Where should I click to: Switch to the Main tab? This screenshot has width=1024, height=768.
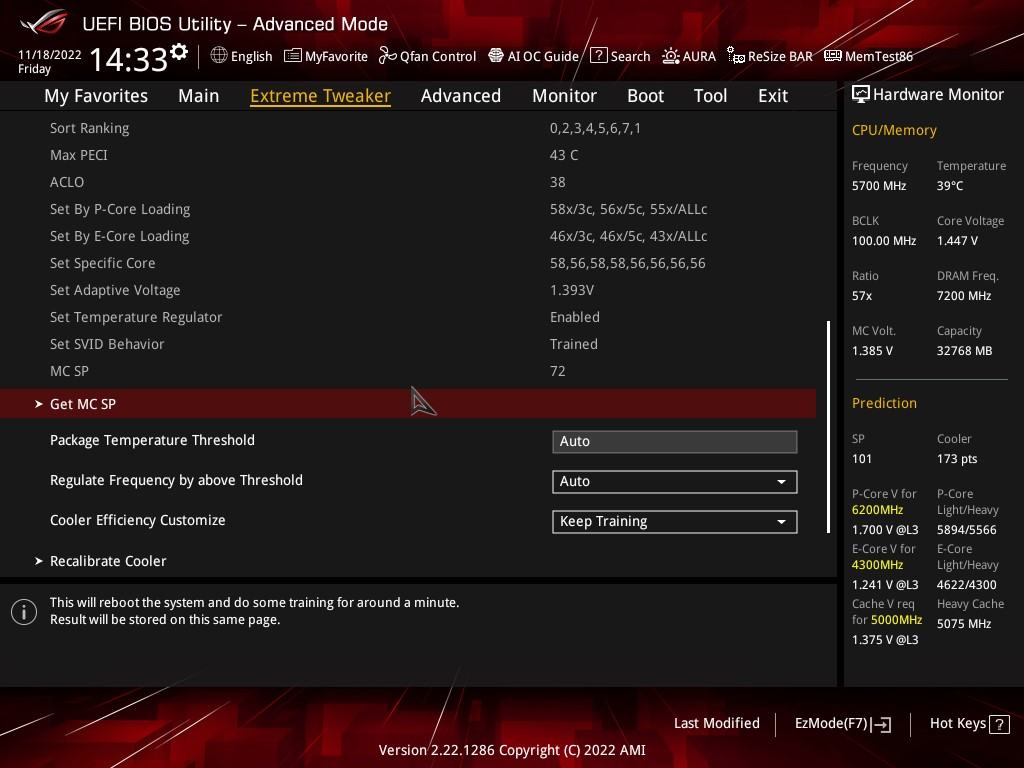199,96
